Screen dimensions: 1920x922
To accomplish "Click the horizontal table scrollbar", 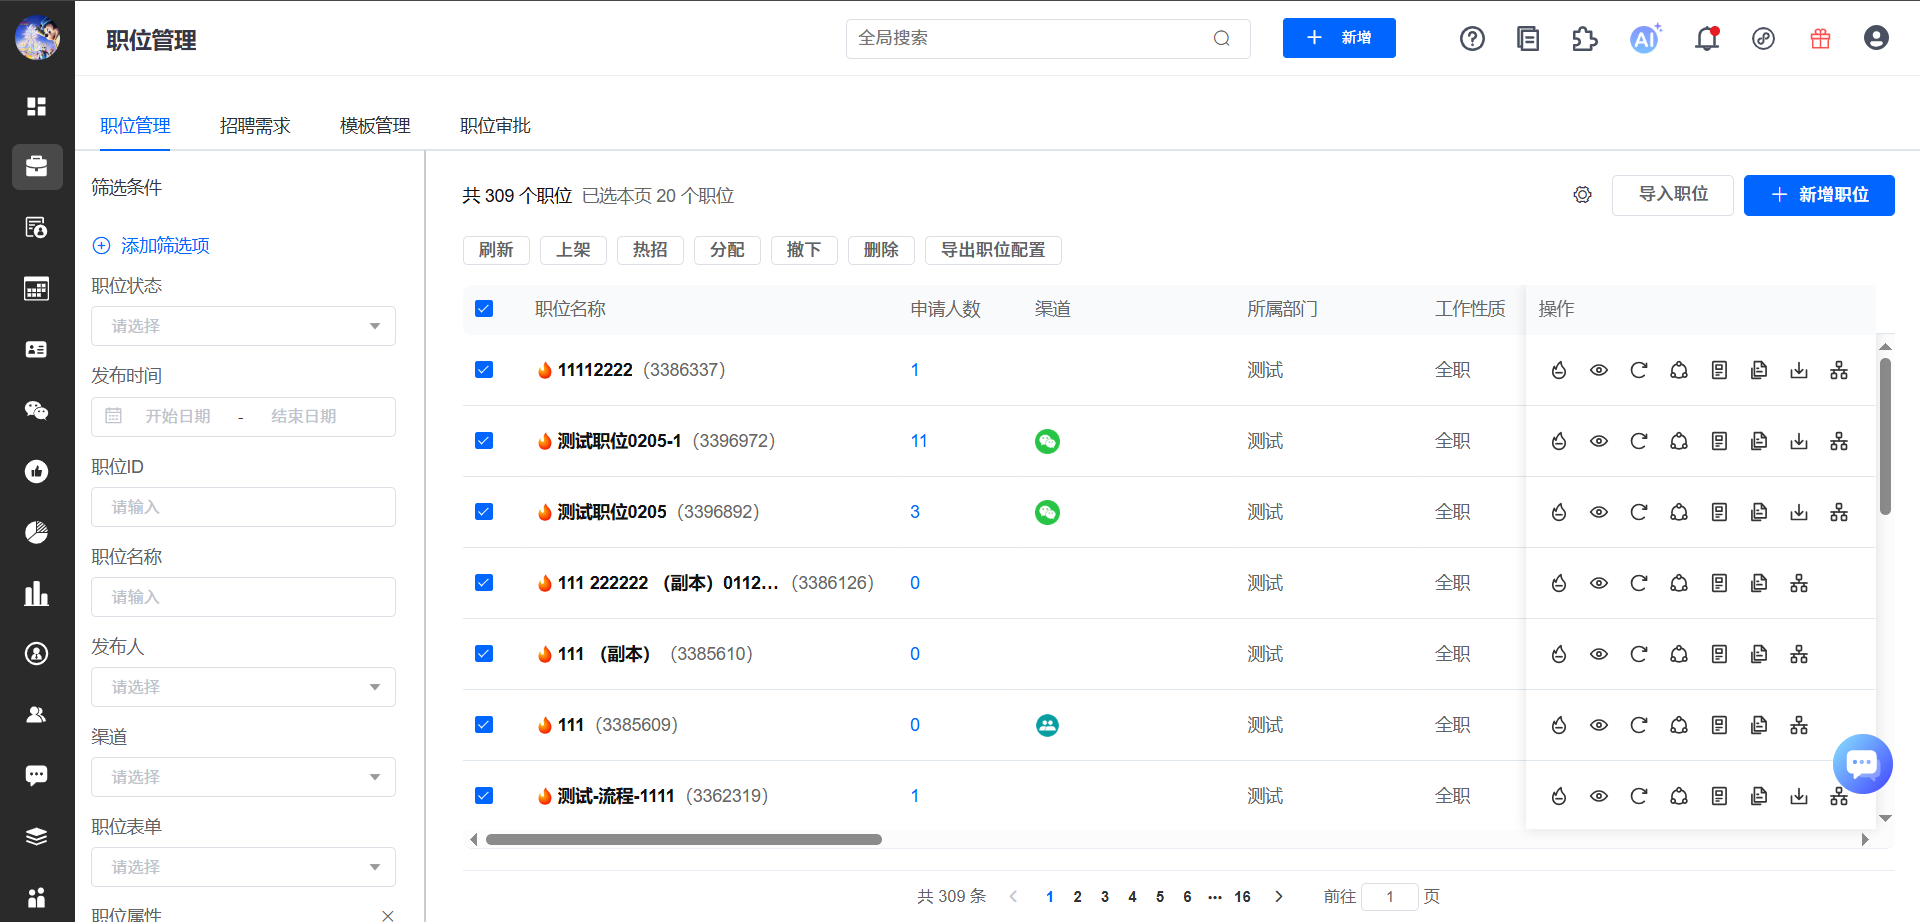I will [684, 840].
